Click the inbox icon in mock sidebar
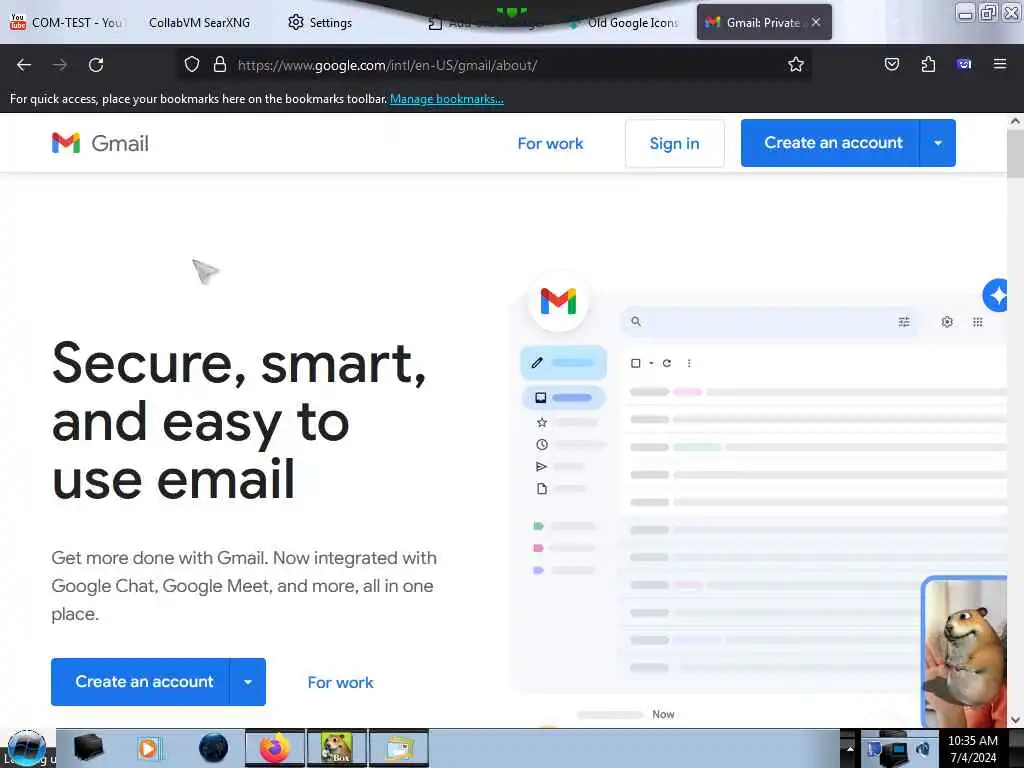Viewport: 1024px width, 768px height. (x=541, y=398)
